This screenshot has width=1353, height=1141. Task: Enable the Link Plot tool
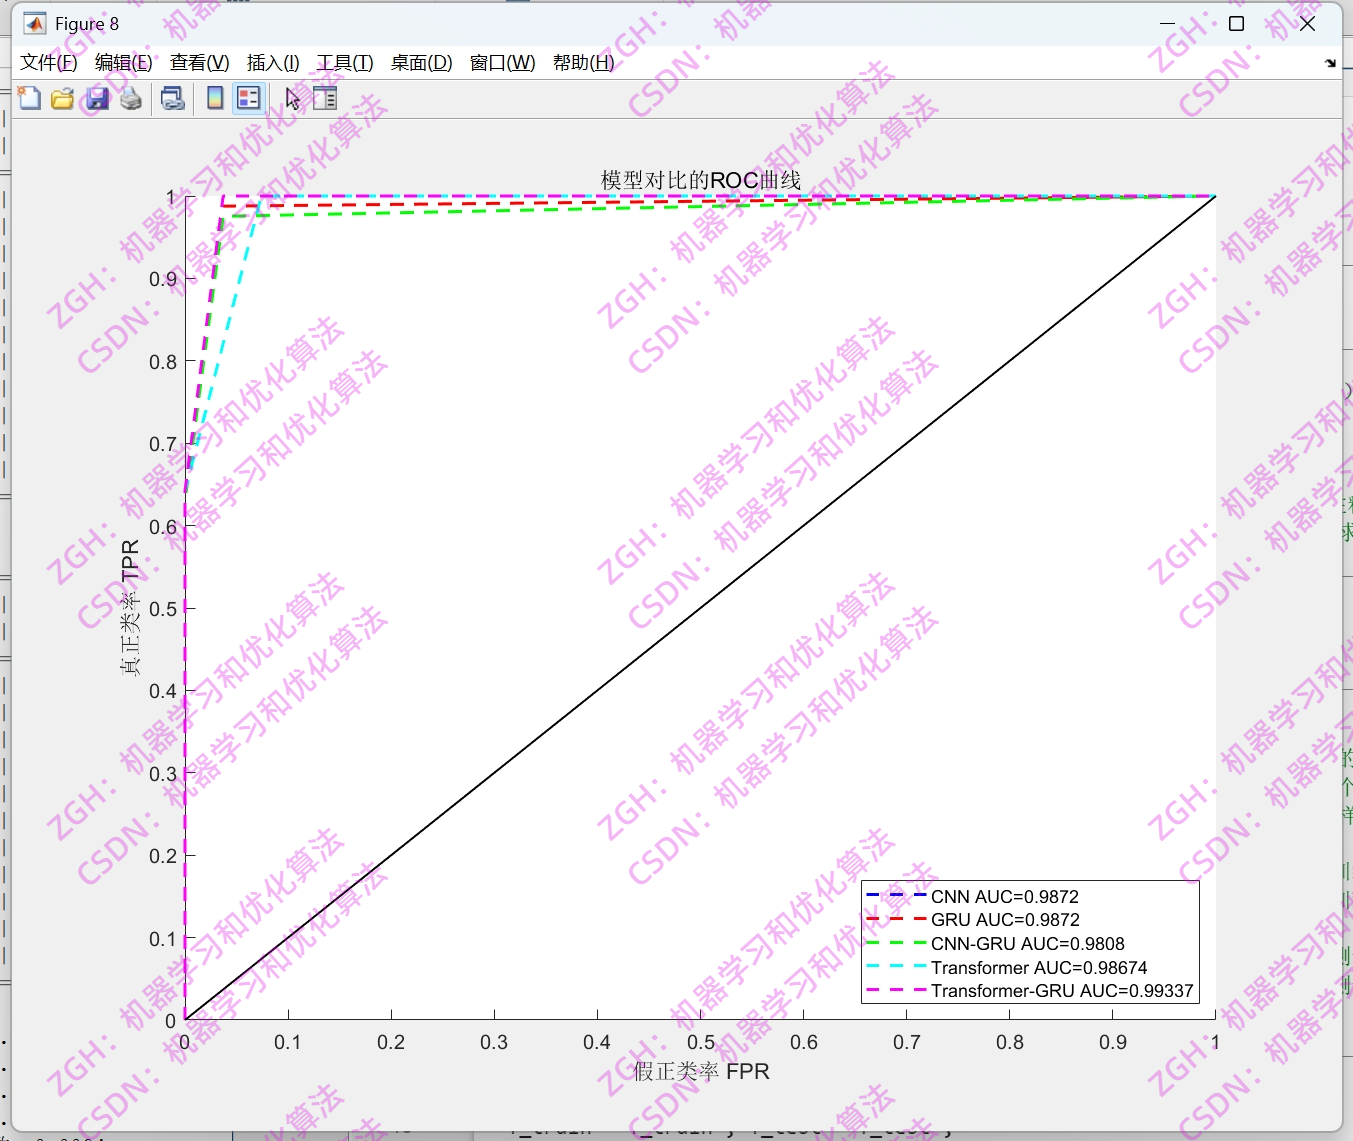171,98
